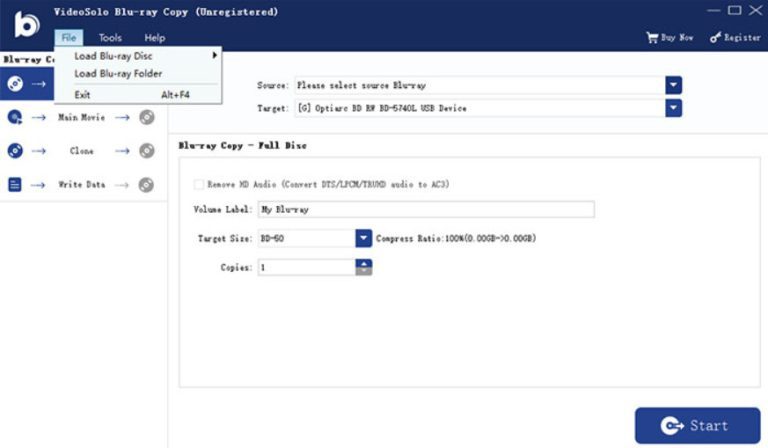768x448 pixels.
Task: Enable the Remove HD Audio checkbox
Action: click(x=198, y=184)
